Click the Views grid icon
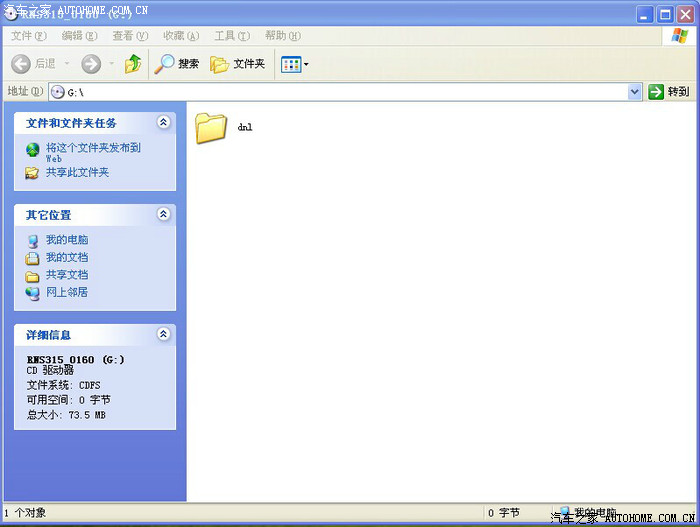 tap(290, 64)
